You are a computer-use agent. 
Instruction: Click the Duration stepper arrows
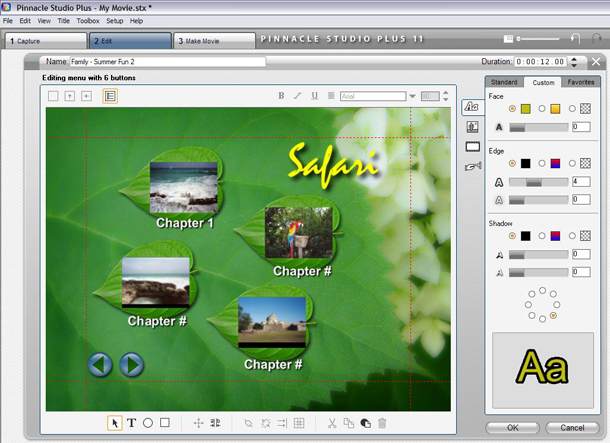point(574,62)
